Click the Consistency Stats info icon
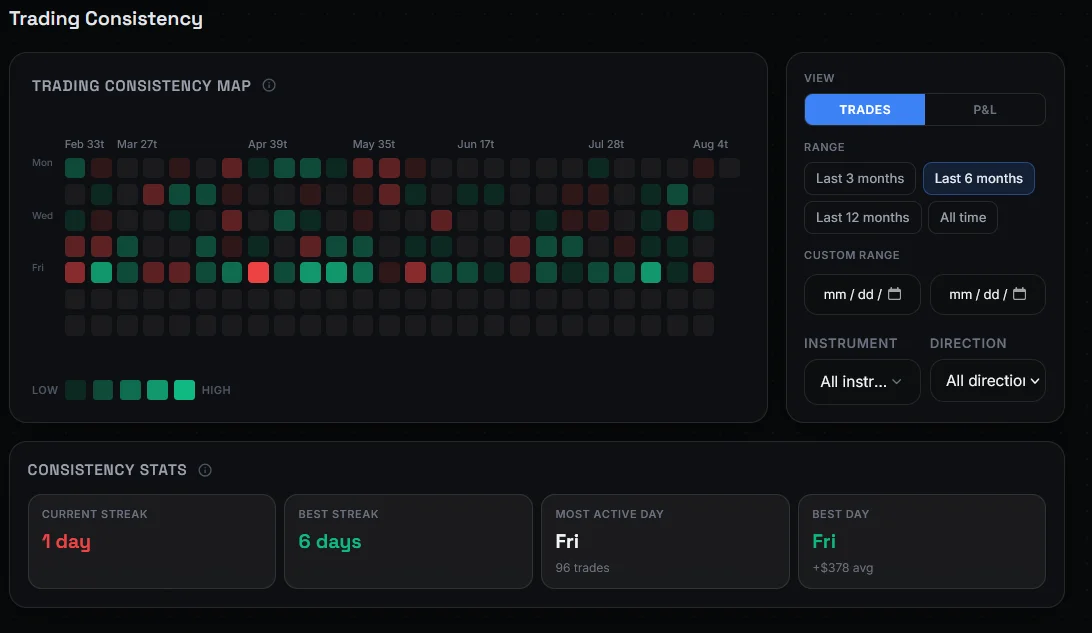 pos(205,470)
